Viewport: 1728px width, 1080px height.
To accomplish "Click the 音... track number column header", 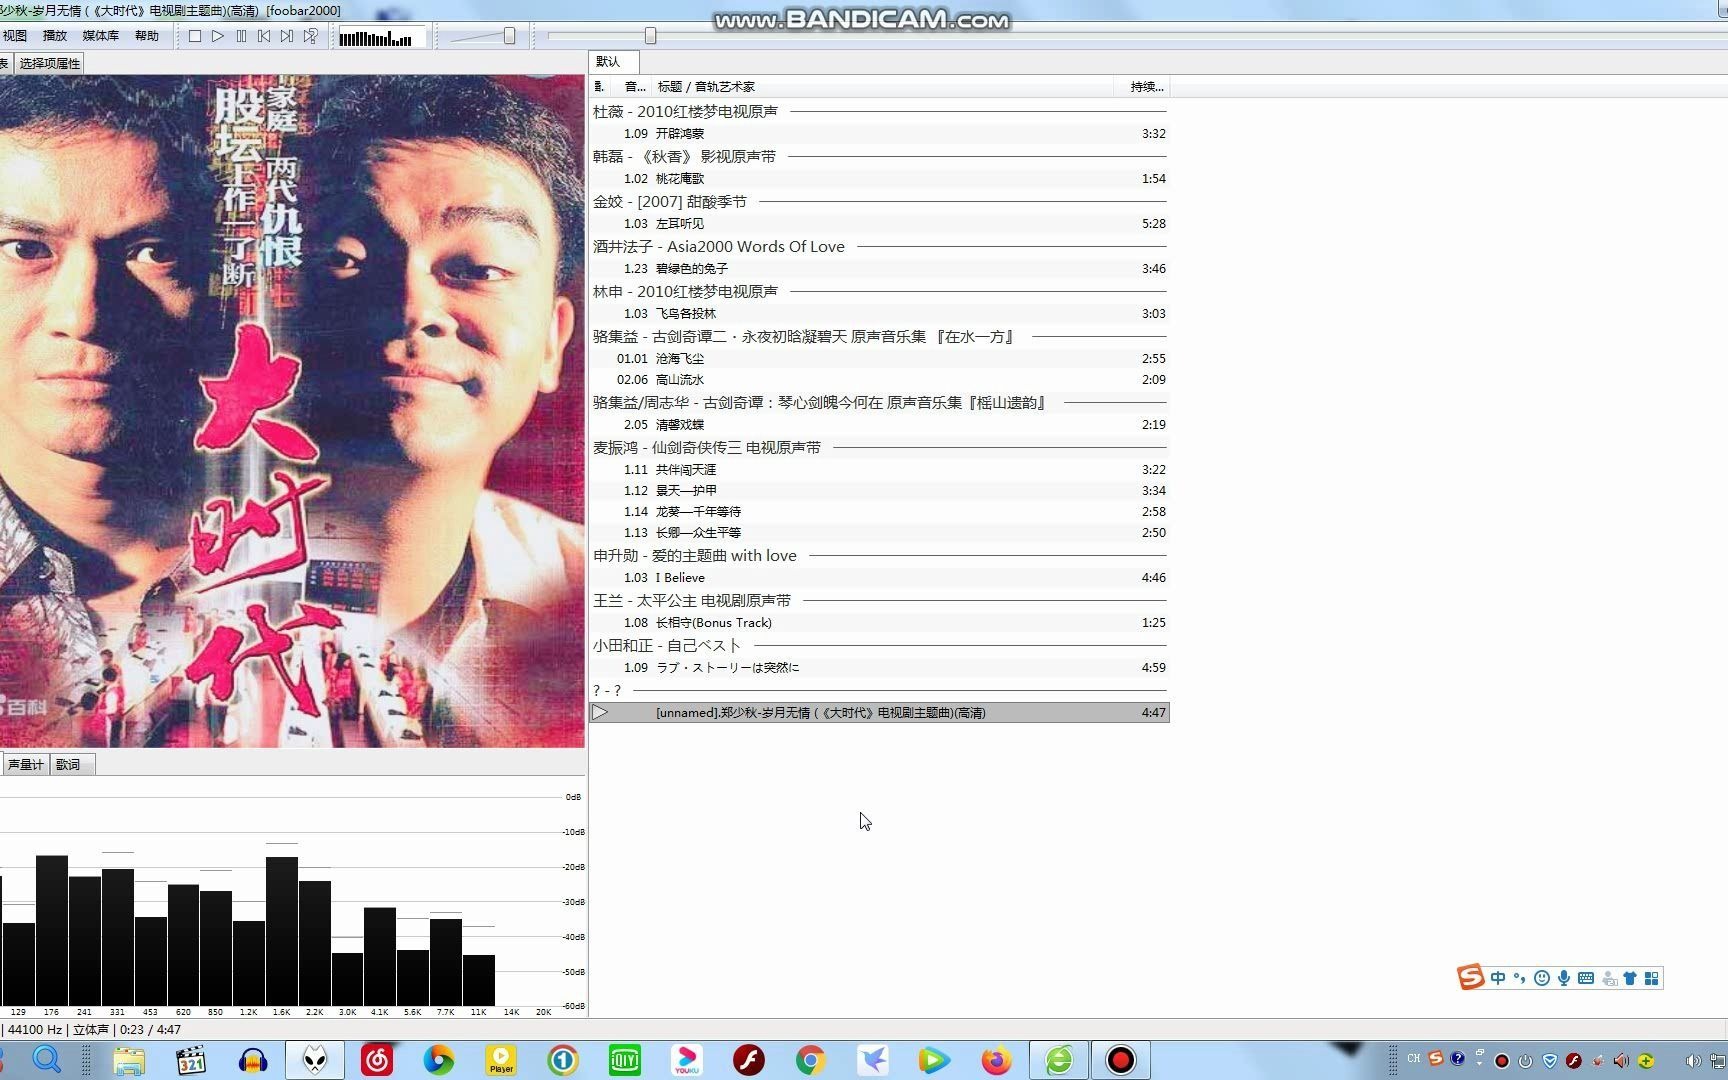I will pyautogui.click(x=632, y=87).
